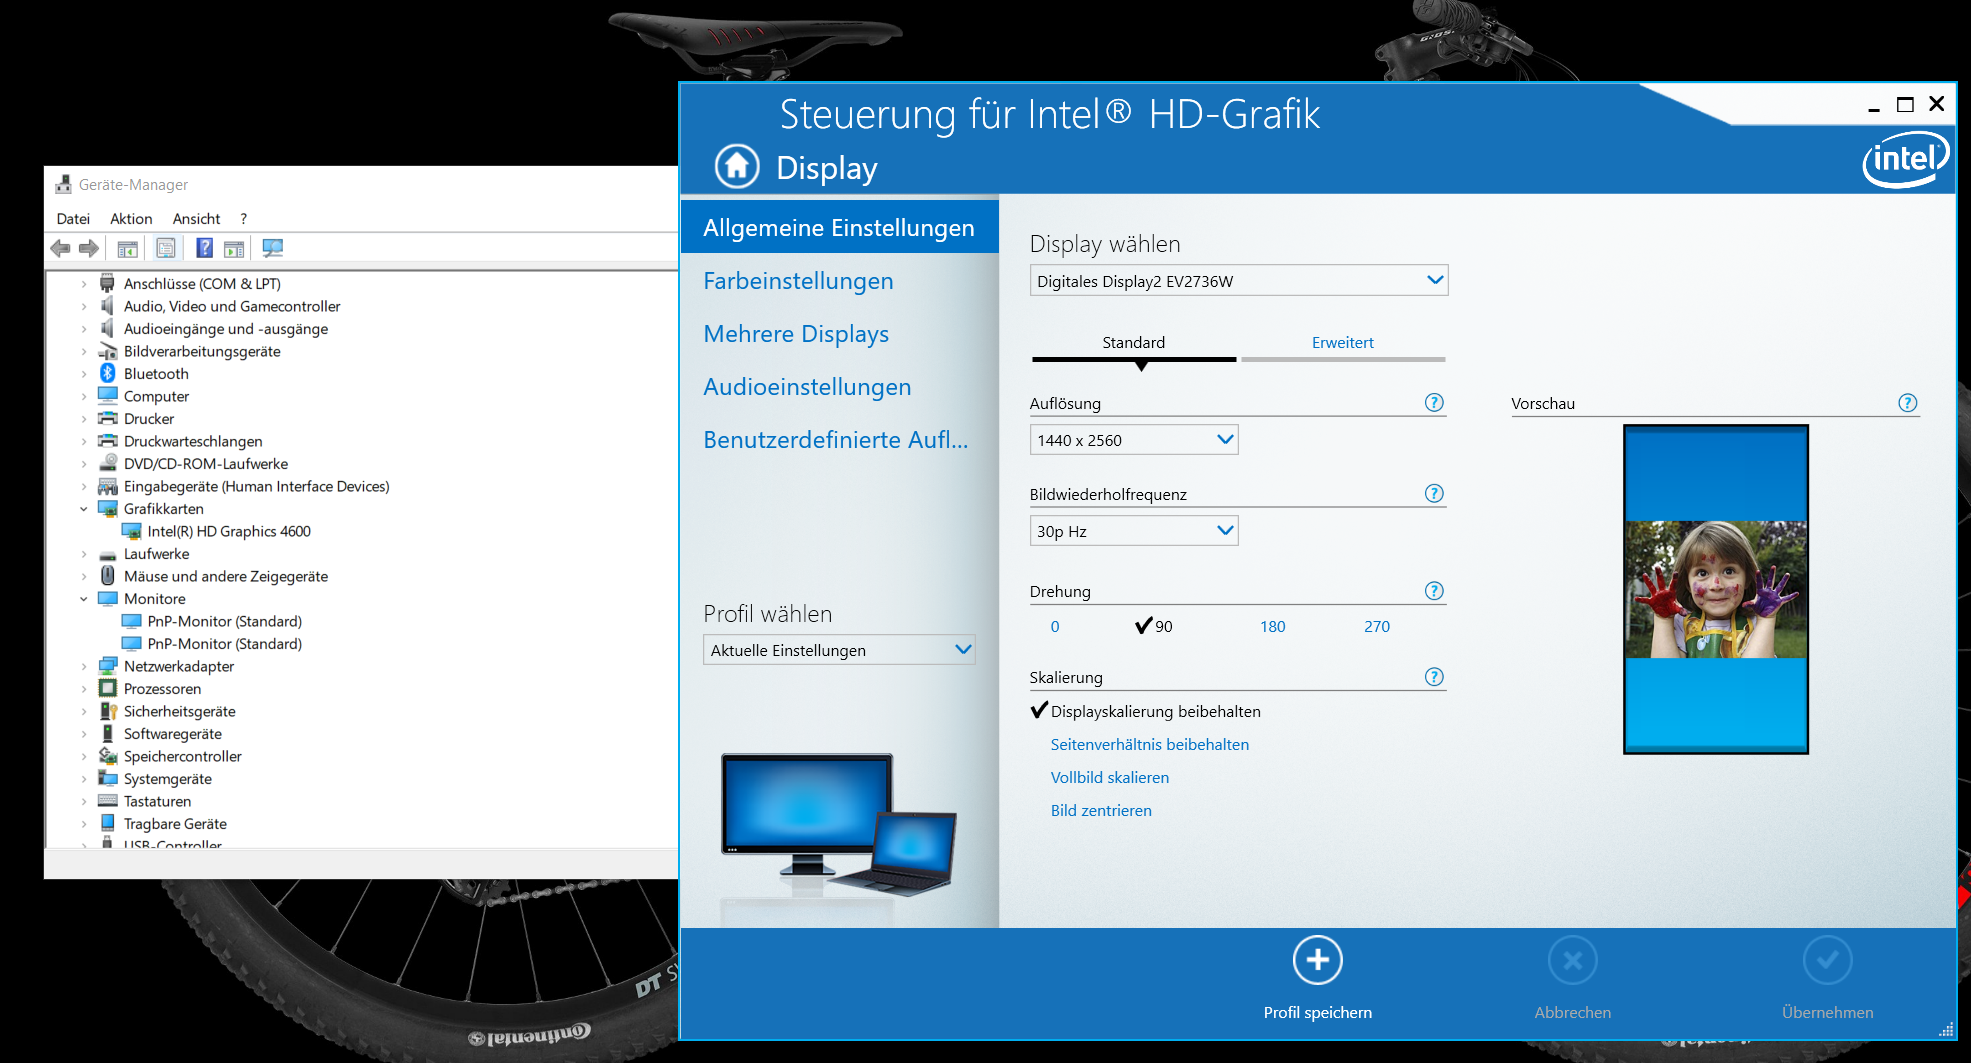Image resolution: width=1971 pixels, height=1063 pixels.
Task: Select Sicherheitsgeräte category
Action: point(180,711)
